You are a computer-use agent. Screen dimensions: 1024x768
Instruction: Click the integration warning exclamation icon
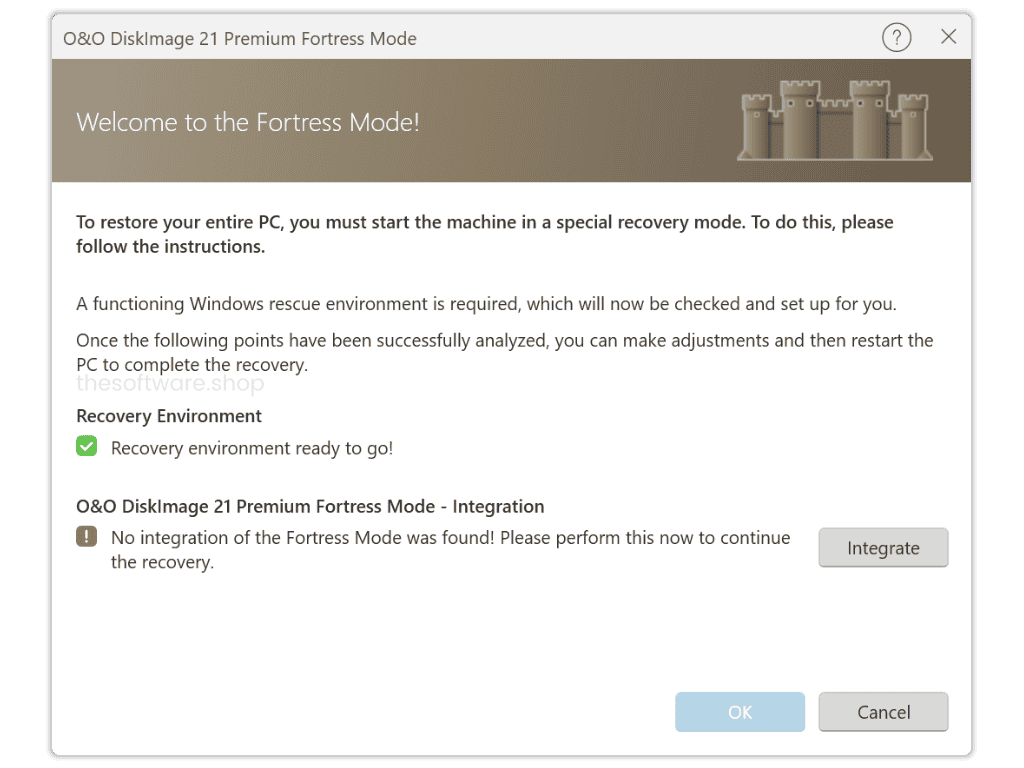(x=86, y=537)
